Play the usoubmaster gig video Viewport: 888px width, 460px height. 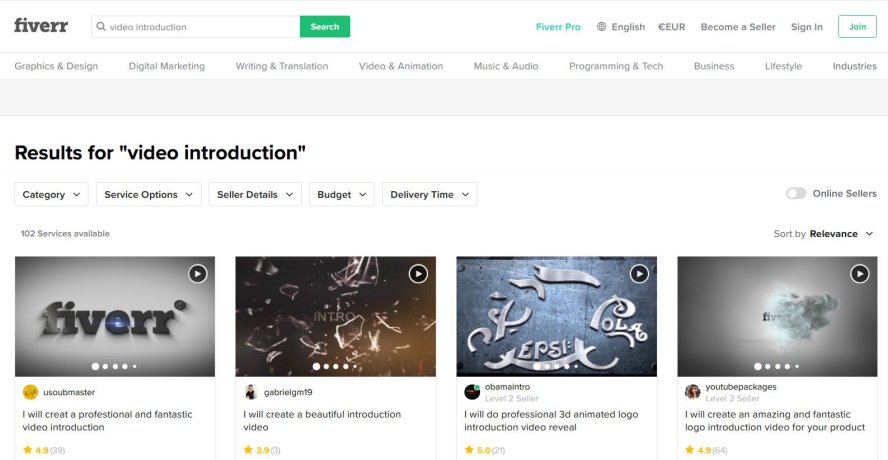(198, 274)
